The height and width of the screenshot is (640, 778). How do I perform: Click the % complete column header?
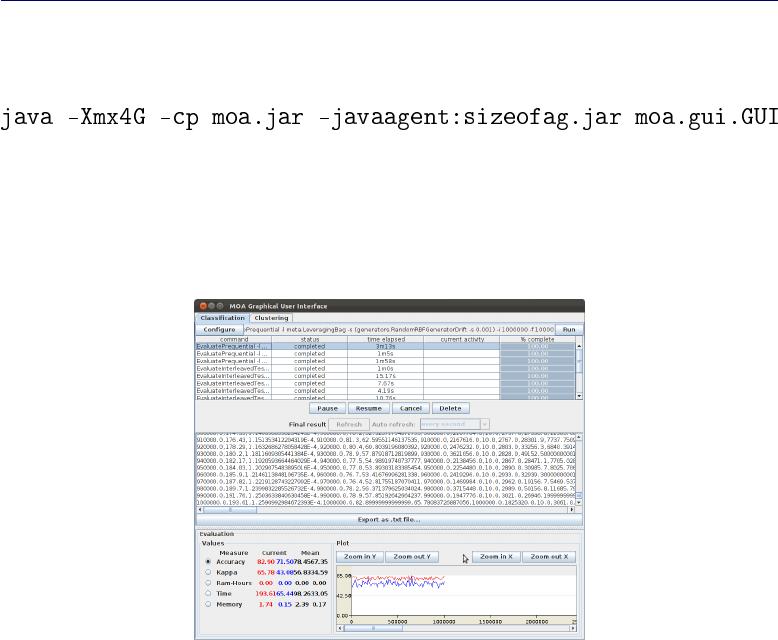(537, 339)
